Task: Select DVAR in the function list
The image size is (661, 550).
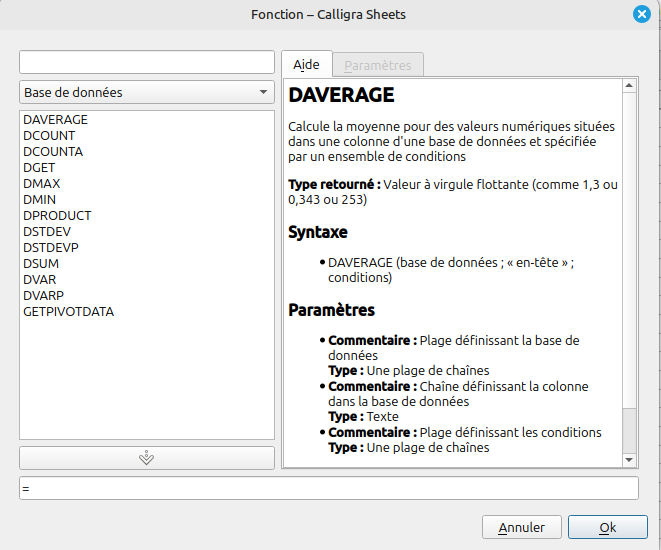Action: coord(147,280)
